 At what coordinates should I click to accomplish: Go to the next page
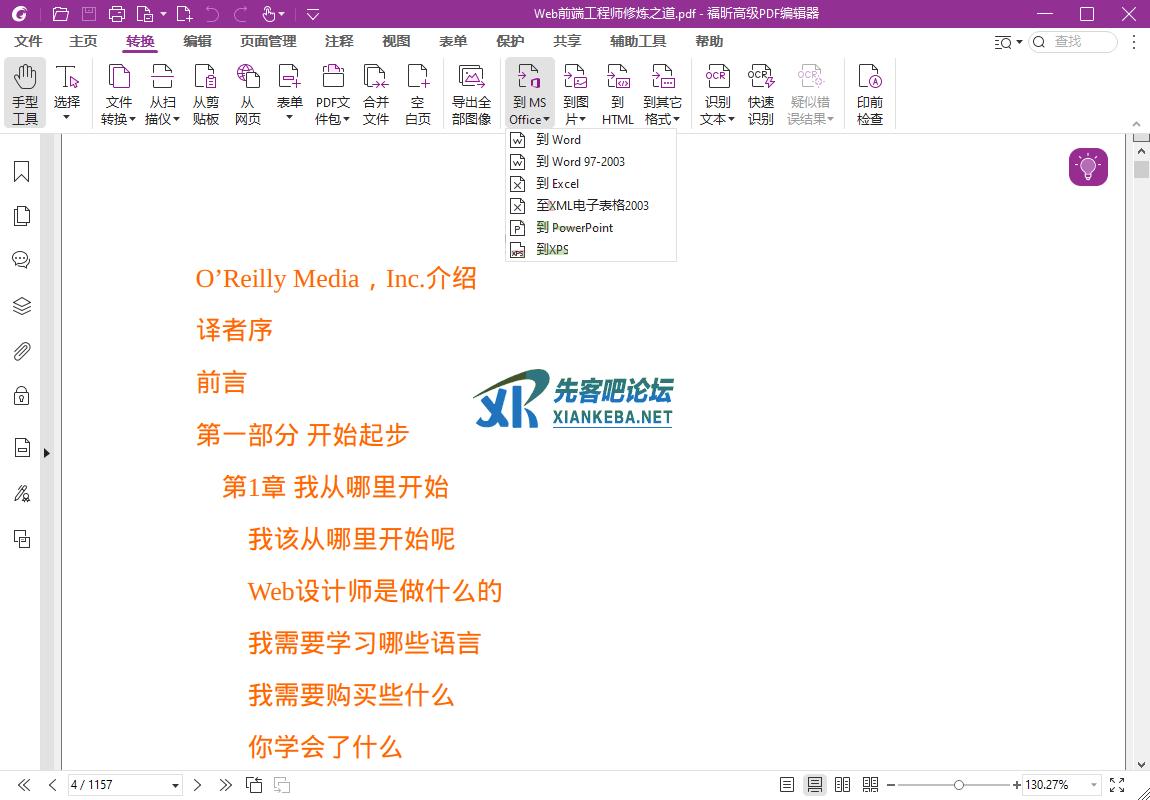(198, 785)
